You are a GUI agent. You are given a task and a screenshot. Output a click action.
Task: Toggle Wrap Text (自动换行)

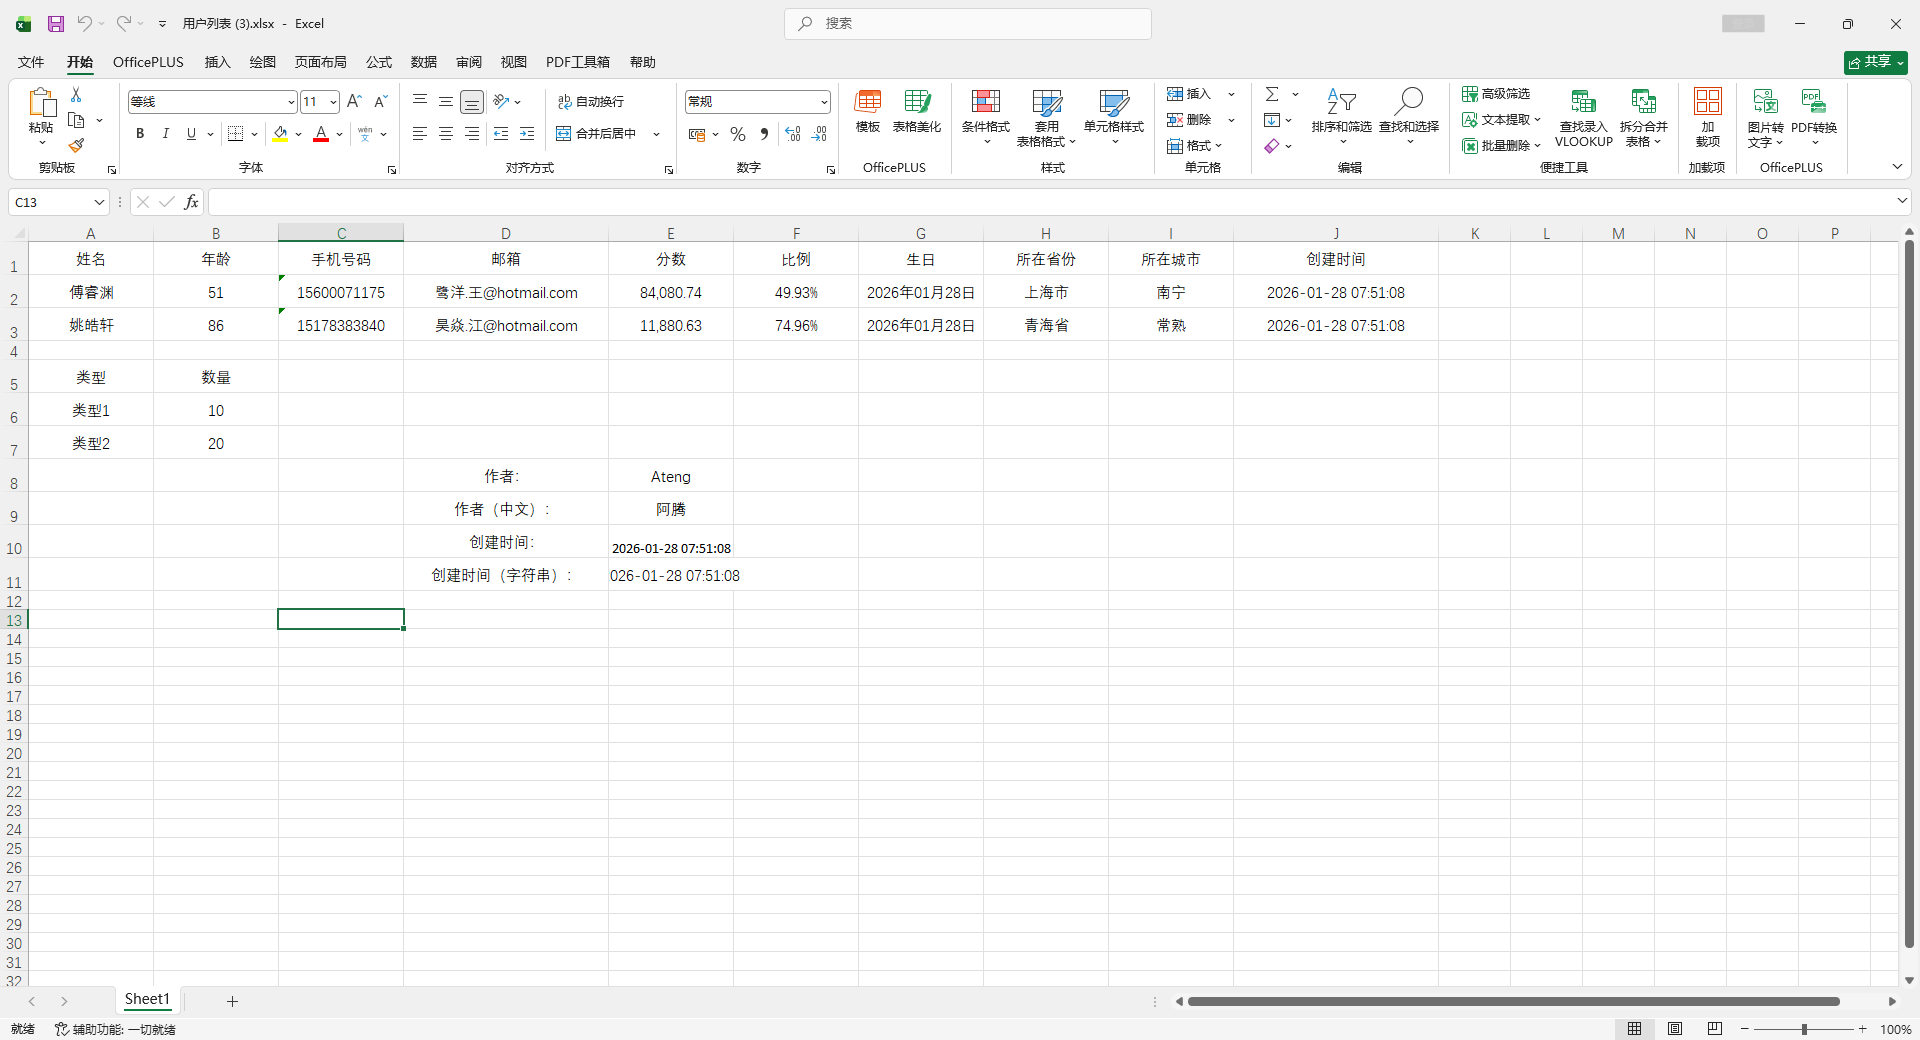coord(591,102)
